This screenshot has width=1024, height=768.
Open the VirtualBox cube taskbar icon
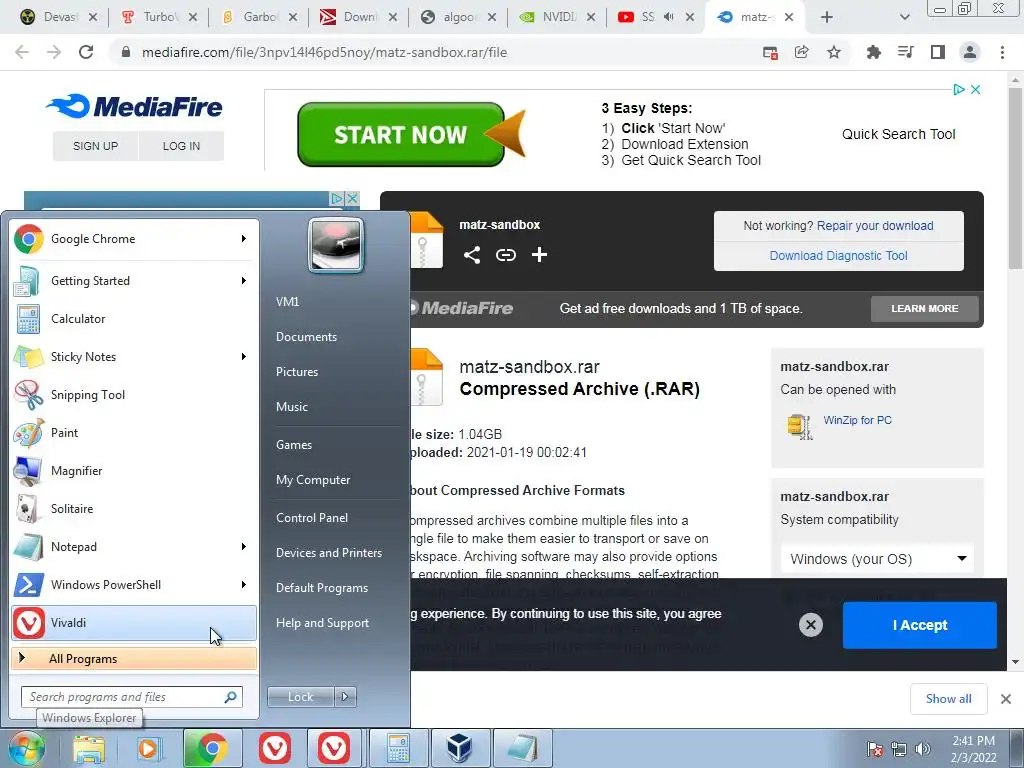[459, 748]
